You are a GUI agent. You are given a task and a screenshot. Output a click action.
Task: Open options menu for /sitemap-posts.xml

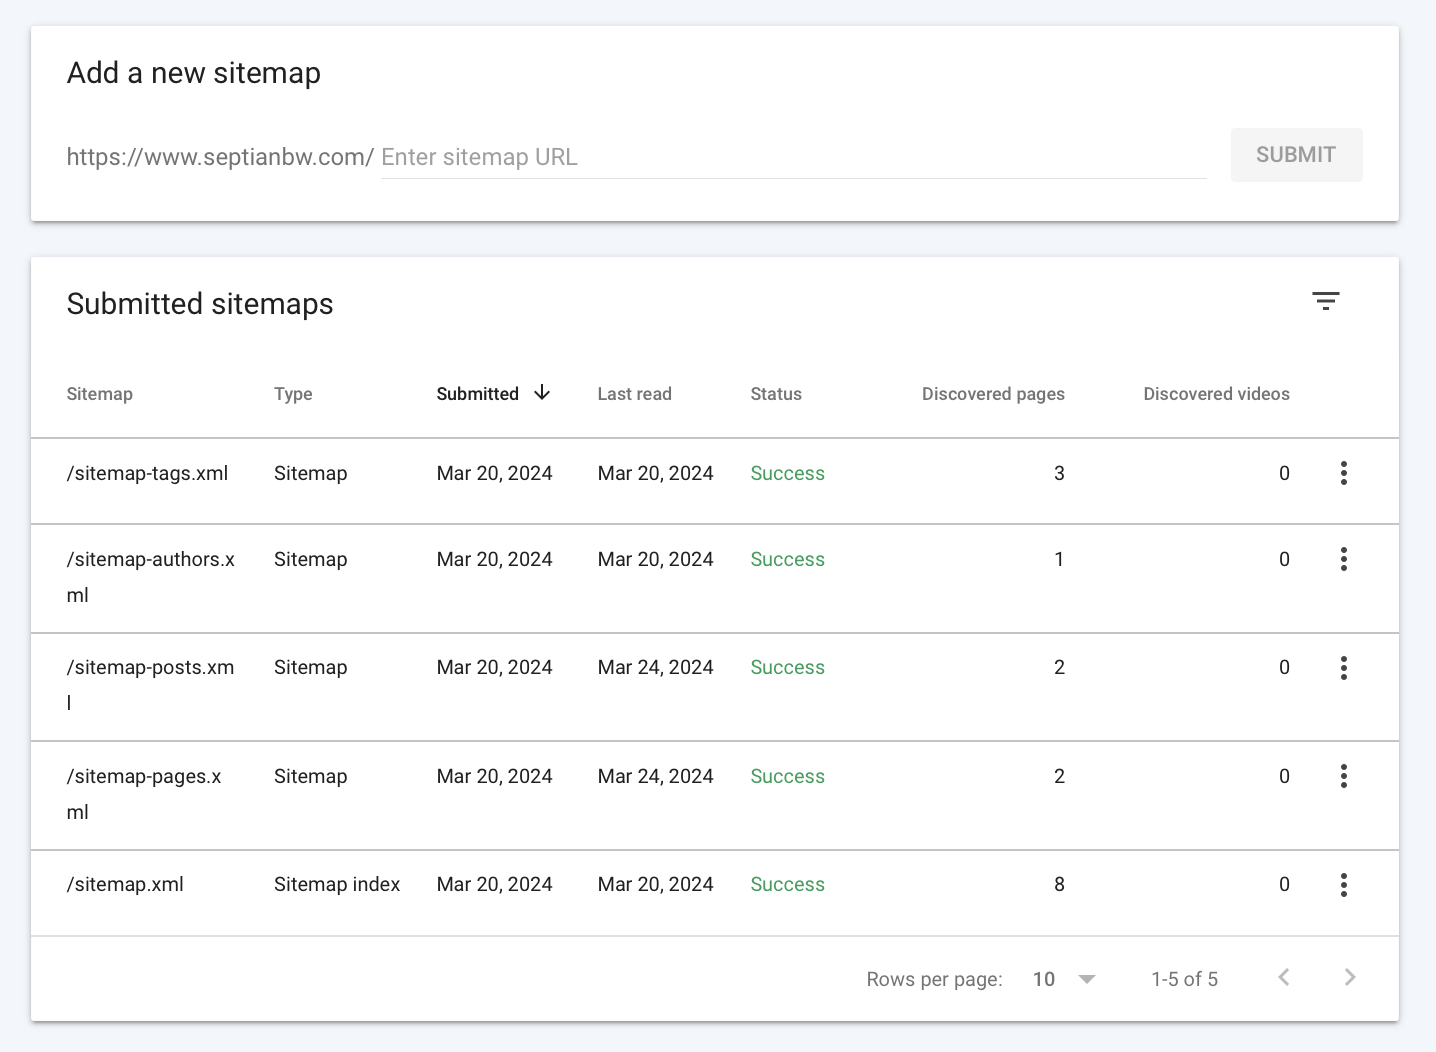1344,667
